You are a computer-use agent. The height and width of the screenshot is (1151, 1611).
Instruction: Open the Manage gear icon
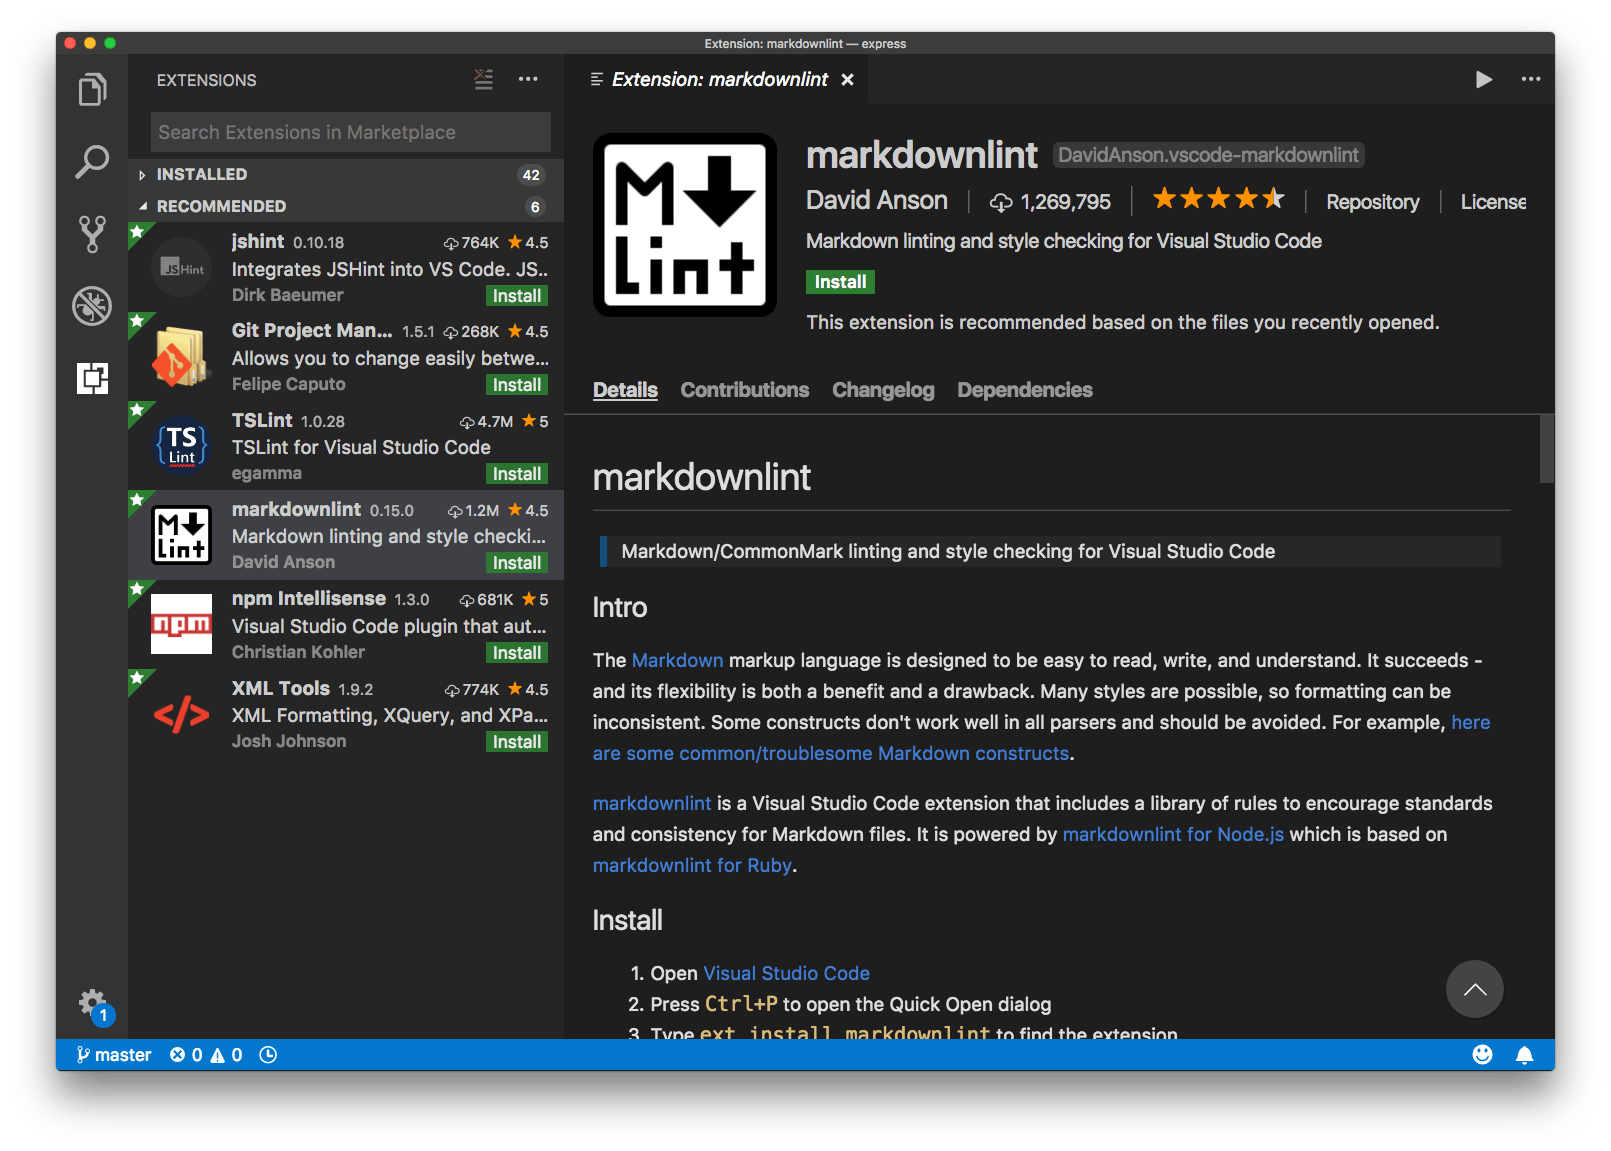click(94, 1003)
